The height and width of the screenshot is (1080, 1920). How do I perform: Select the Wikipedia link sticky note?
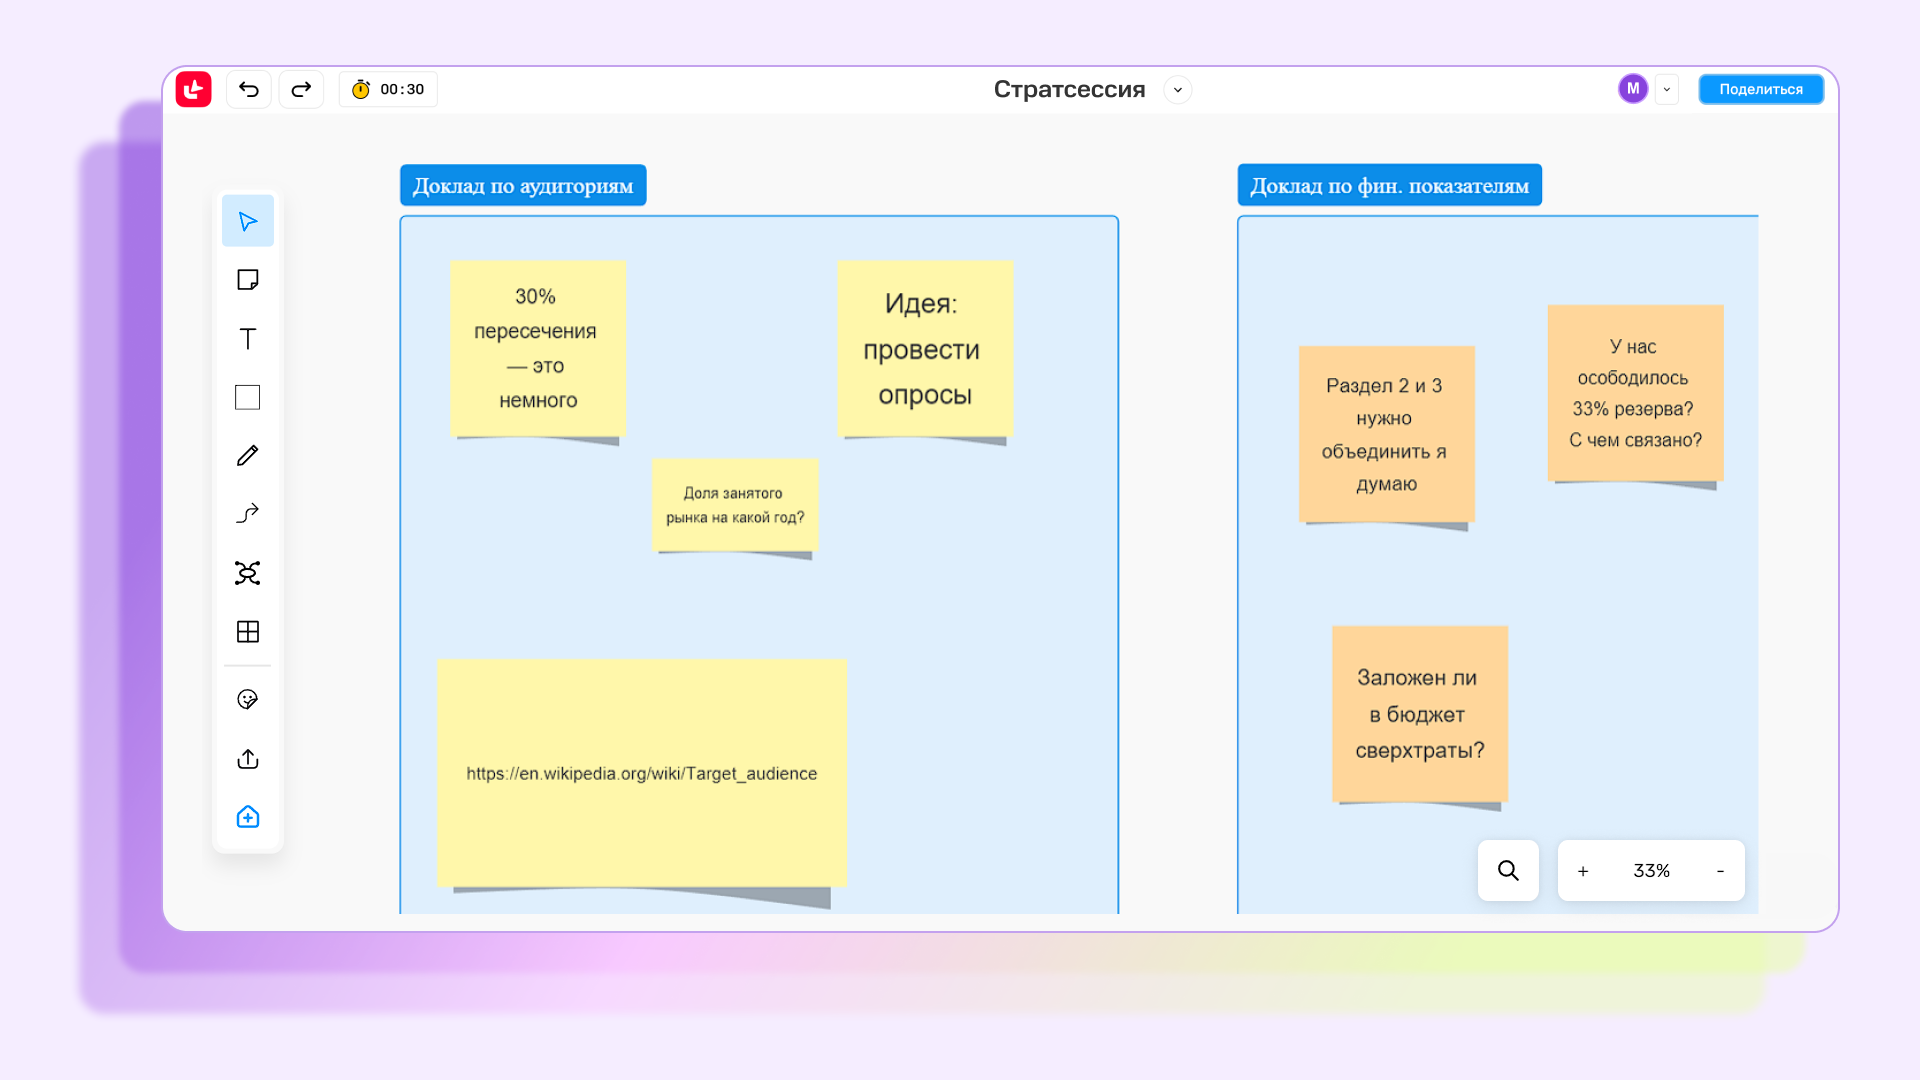click(641, 773)
